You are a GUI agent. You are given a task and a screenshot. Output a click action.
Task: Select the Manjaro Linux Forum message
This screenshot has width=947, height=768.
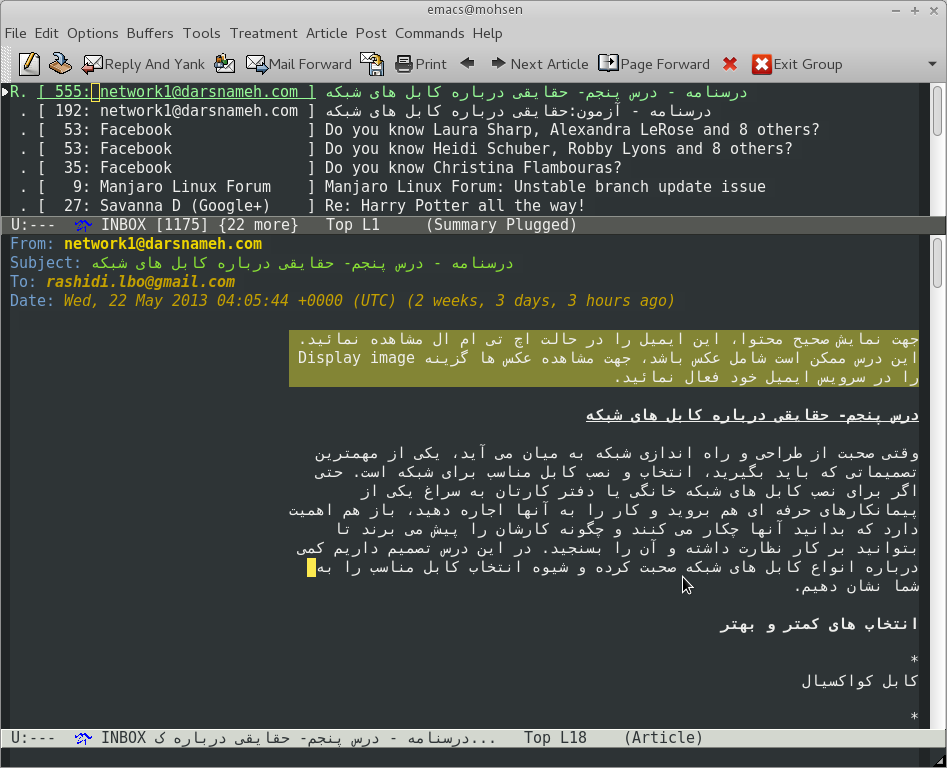545,187
